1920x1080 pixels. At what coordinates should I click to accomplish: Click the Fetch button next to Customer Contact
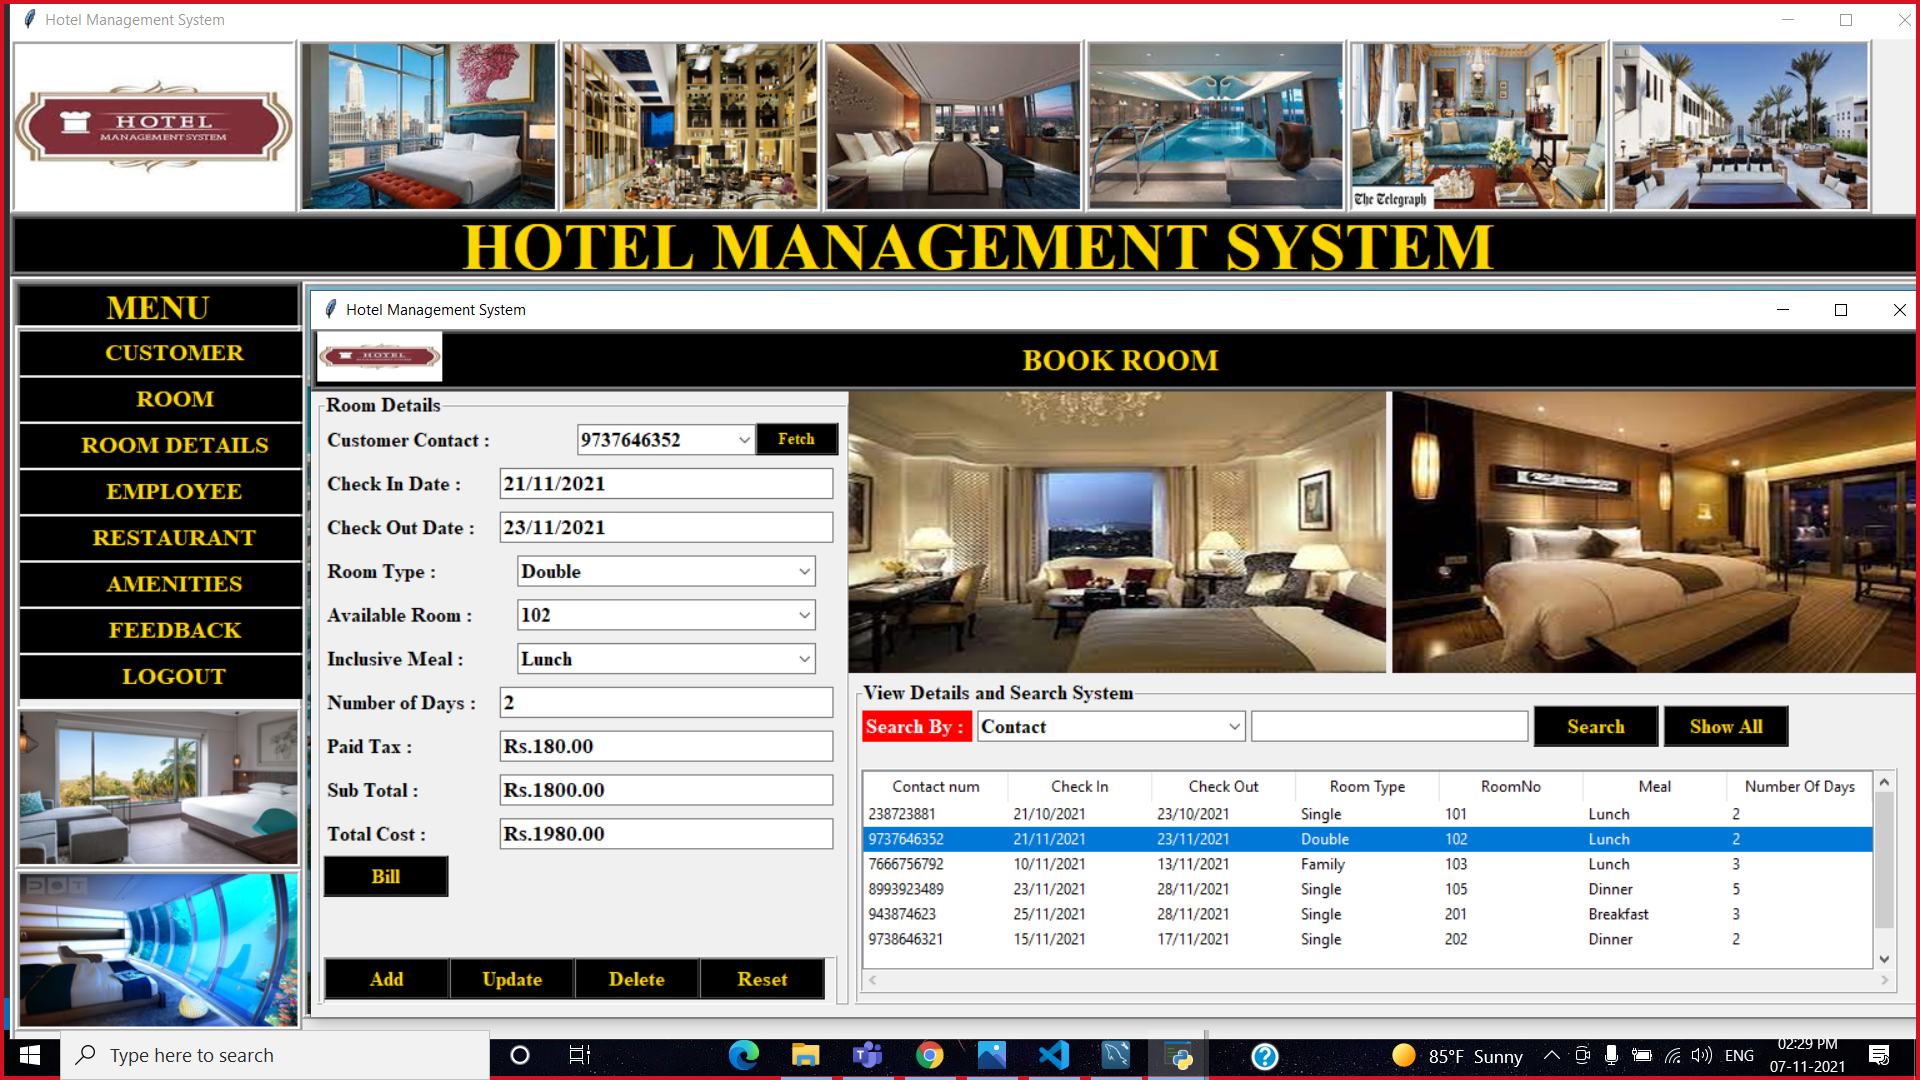click(x=796, y=439)
